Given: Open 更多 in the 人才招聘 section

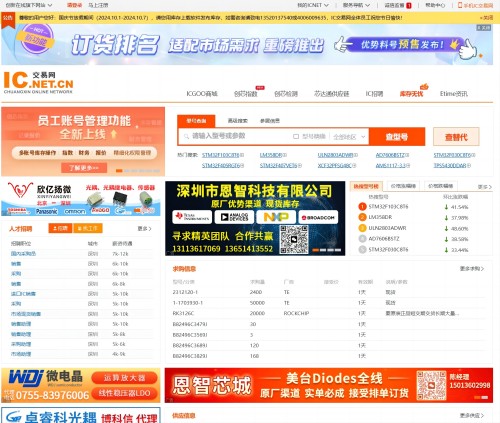Looking at the screenshot, I should [x=145, y=229].
